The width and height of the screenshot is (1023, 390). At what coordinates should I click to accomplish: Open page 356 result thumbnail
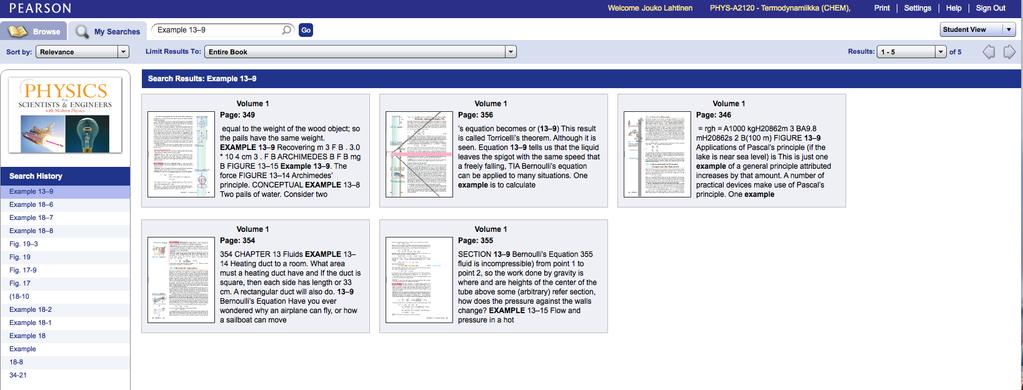419,155
